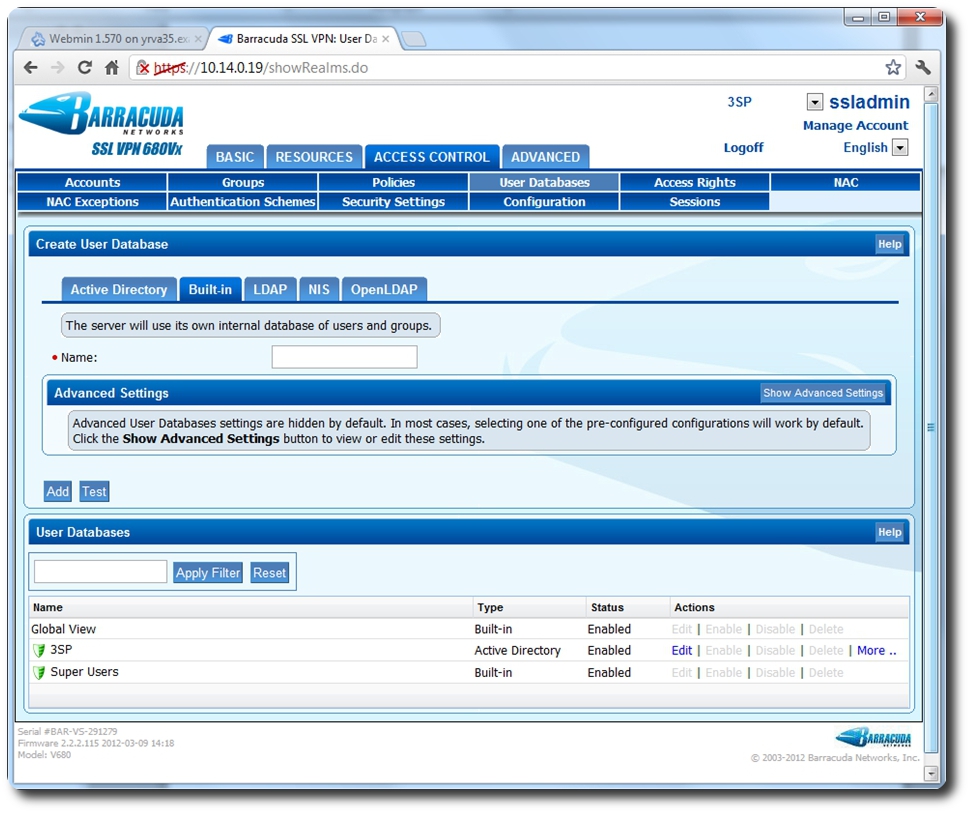This screenshot has width=970, height=813.
Task: Switch to the Webmin 1.570 tab
Action: tap(113, 39)
